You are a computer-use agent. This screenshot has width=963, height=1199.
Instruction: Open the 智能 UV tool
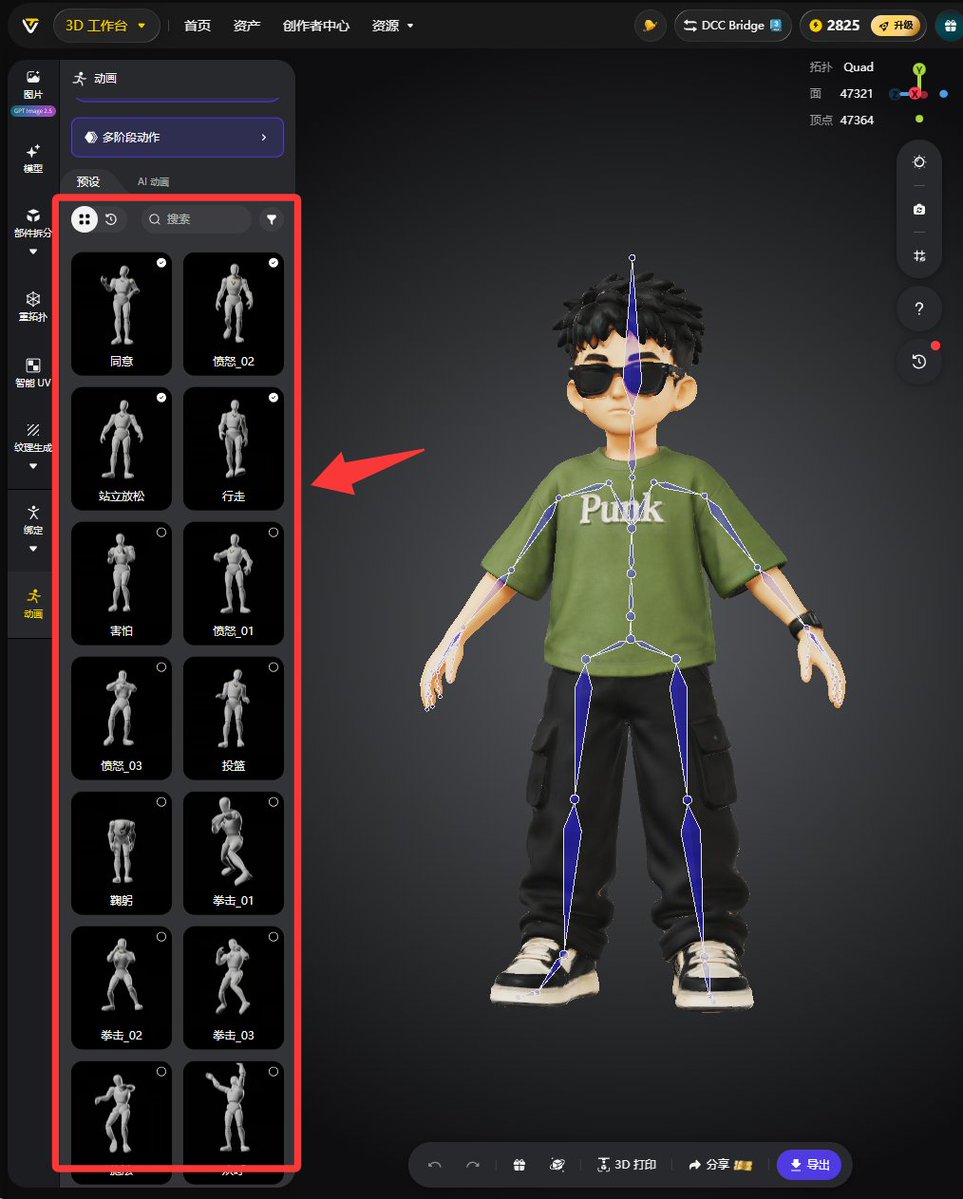(x=33, y=372)
